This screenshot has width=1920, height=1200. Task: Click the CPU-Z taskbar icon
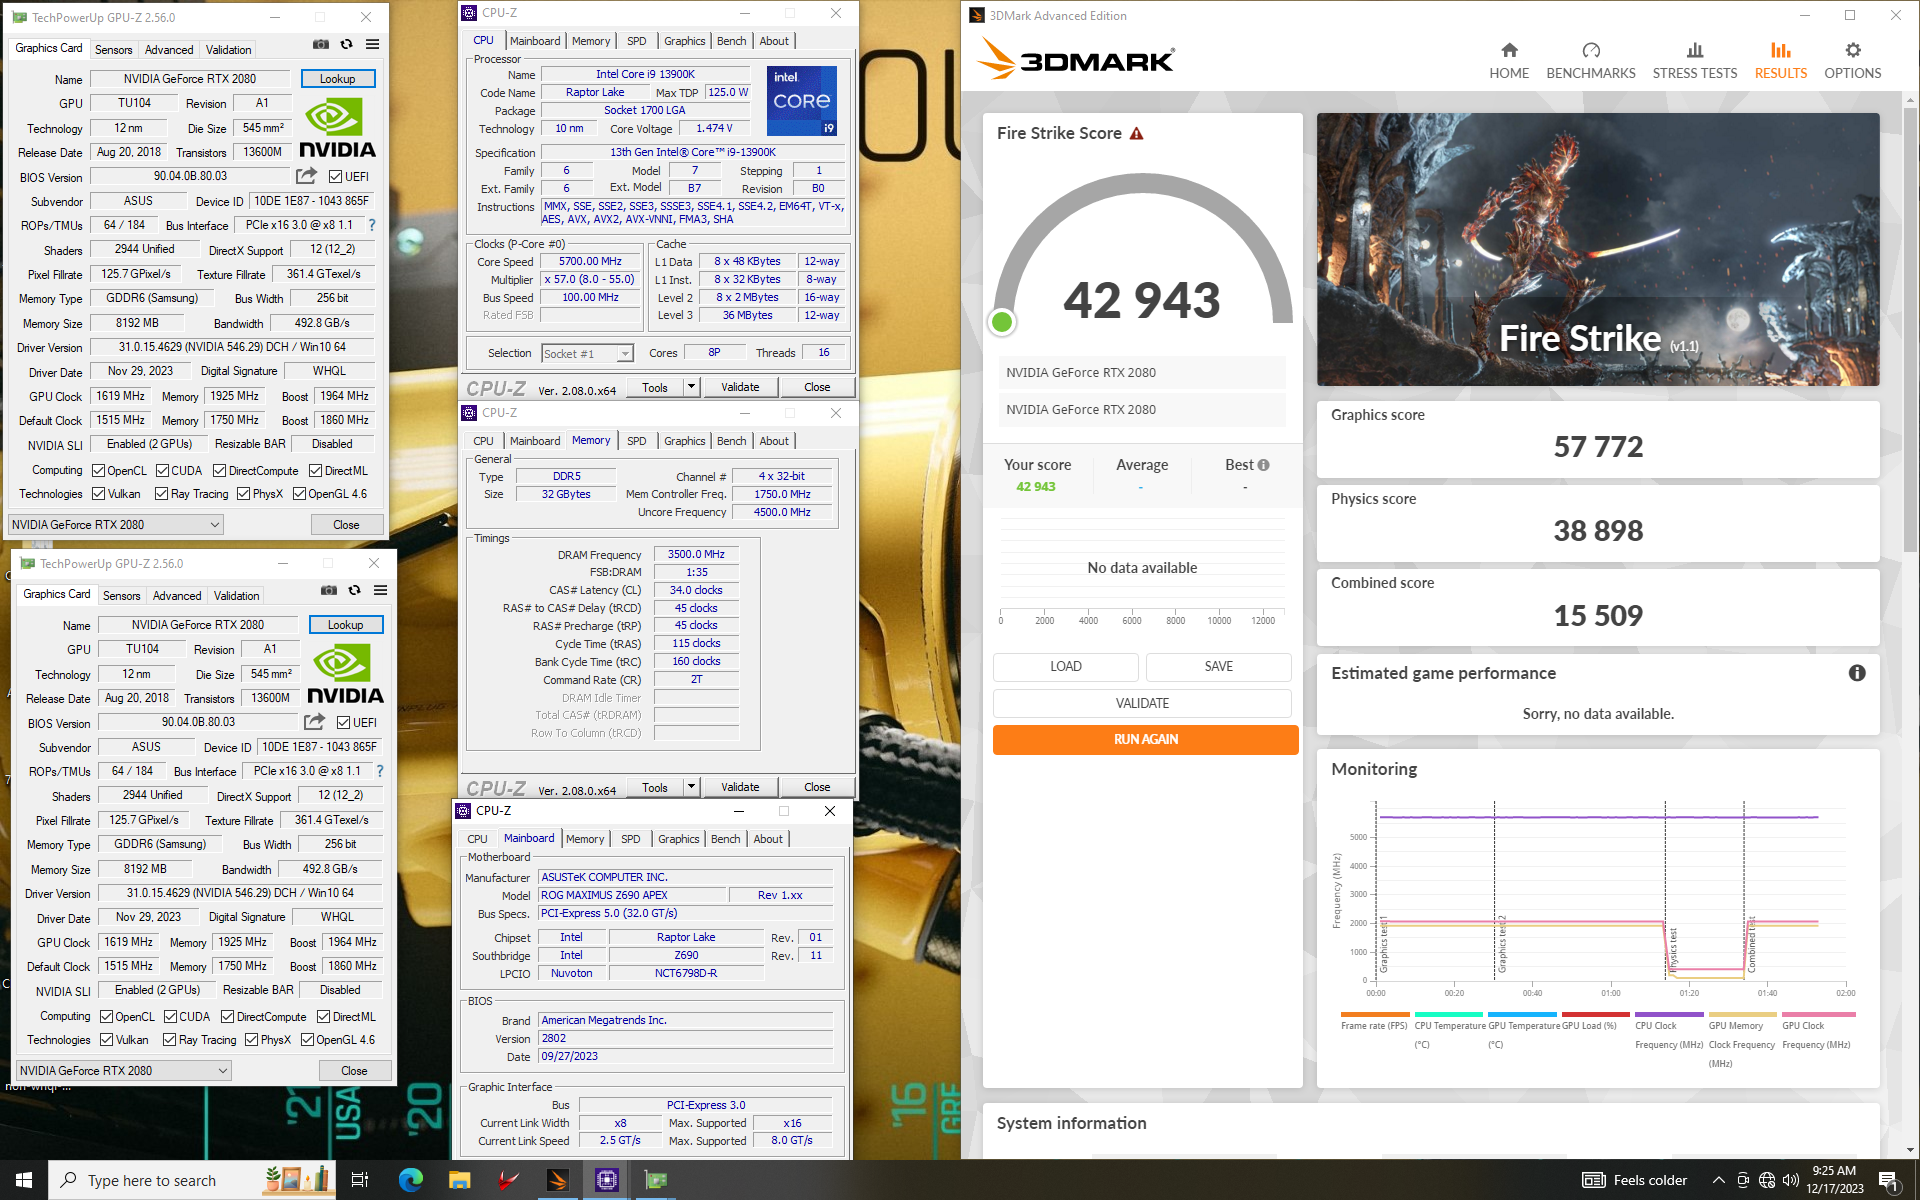(x=606, y=1180)
